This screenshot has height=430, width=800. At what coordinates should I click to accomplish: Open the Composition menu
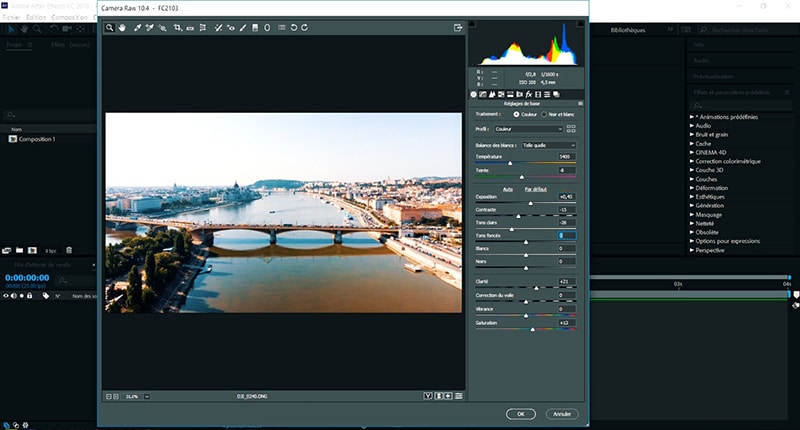pyautogui.click(x=69, y=18)
